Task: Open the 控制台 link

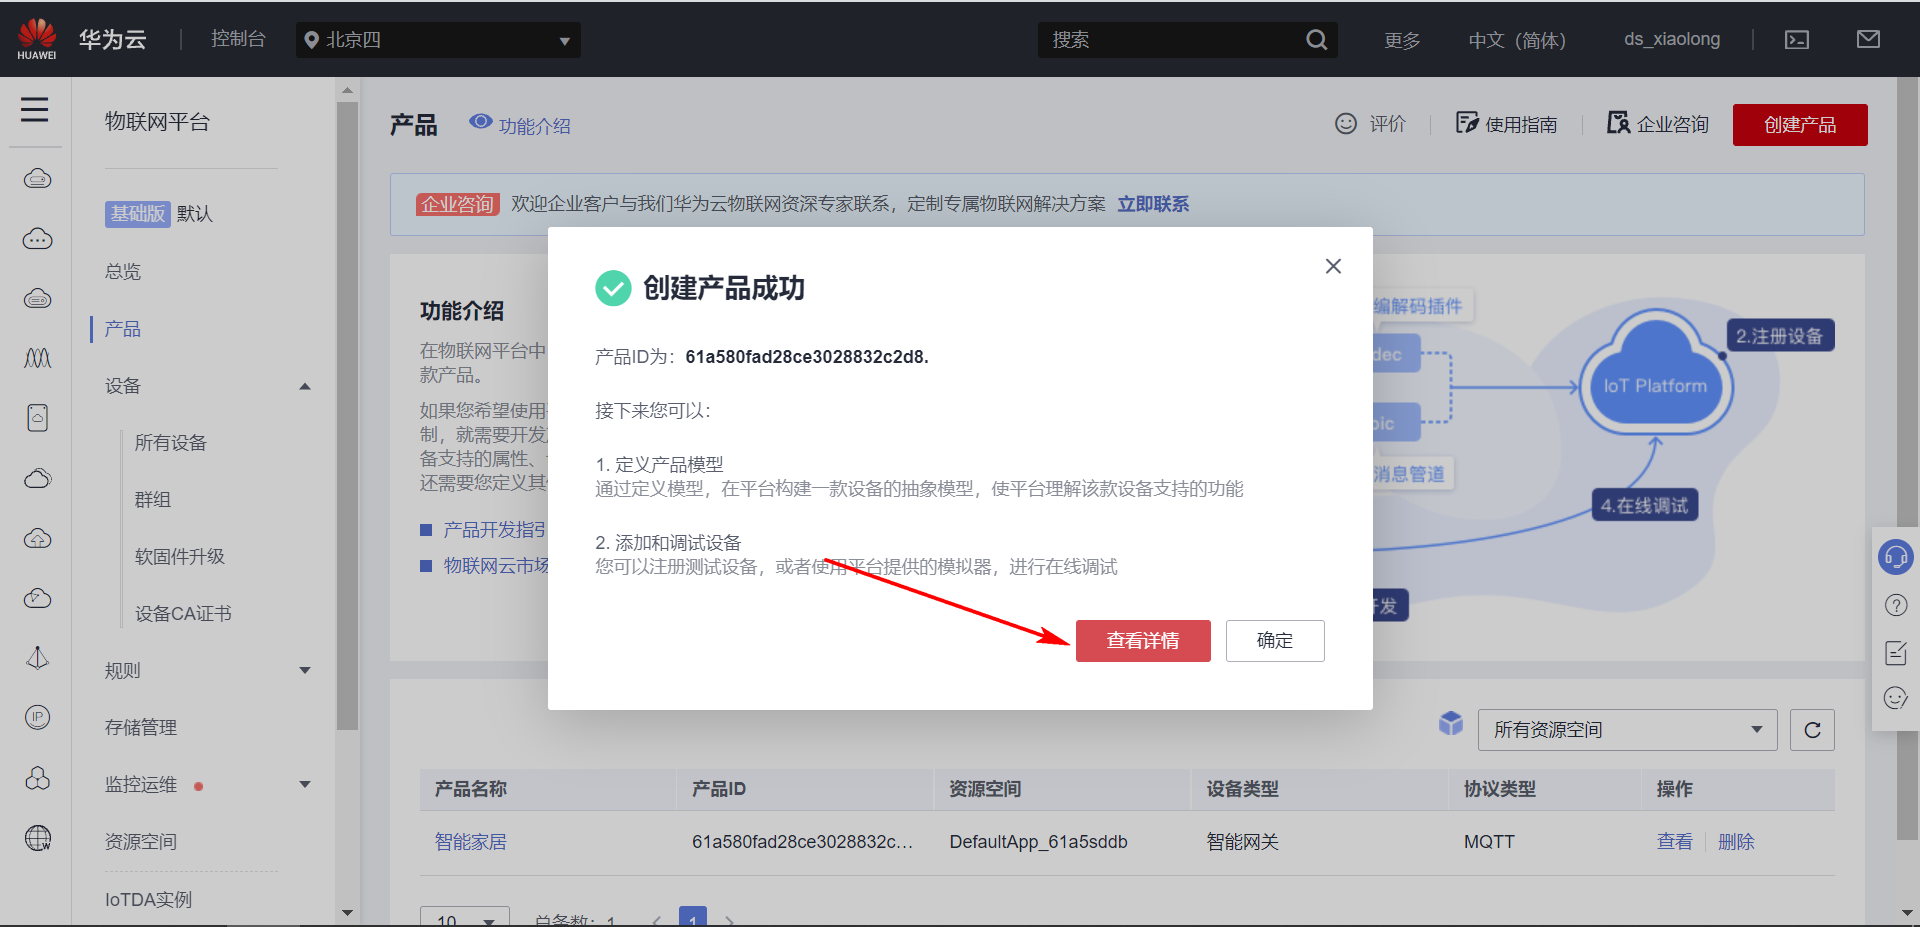Action: point(238,39)
